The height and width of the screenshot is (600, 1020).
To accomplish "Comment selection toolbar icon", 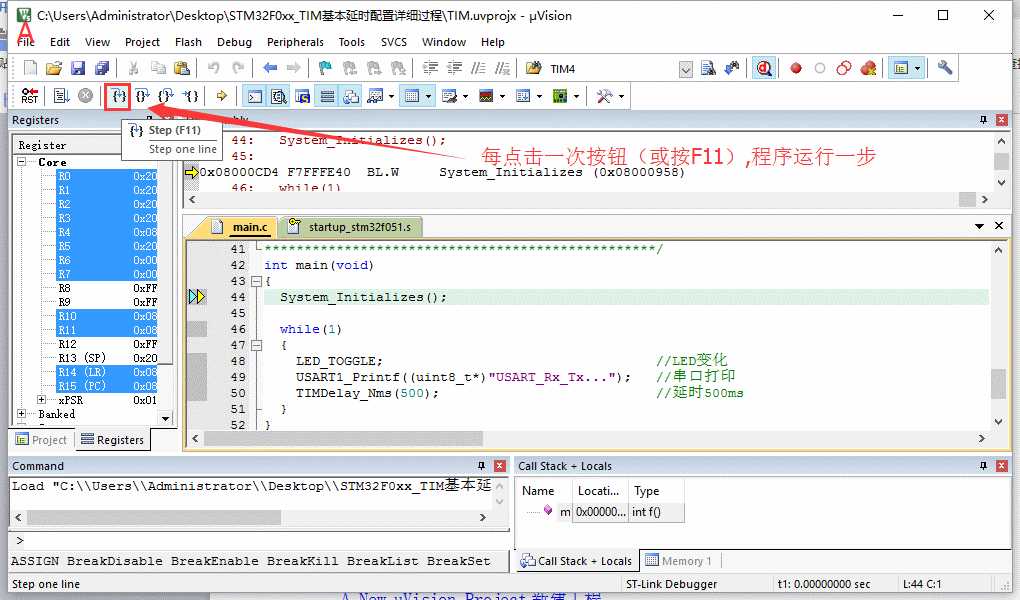I will 478,68.
